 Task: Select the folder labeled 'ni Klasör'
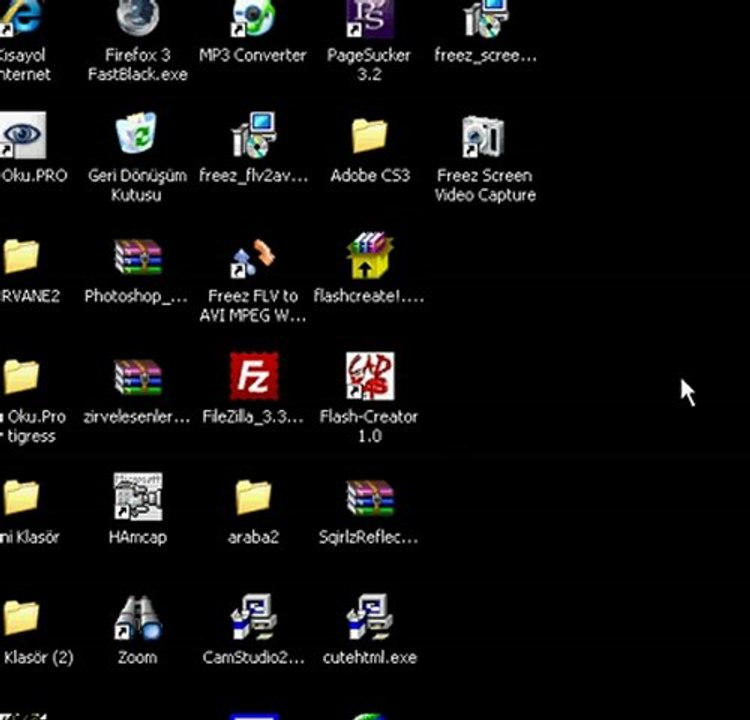(x=21, y=498)
